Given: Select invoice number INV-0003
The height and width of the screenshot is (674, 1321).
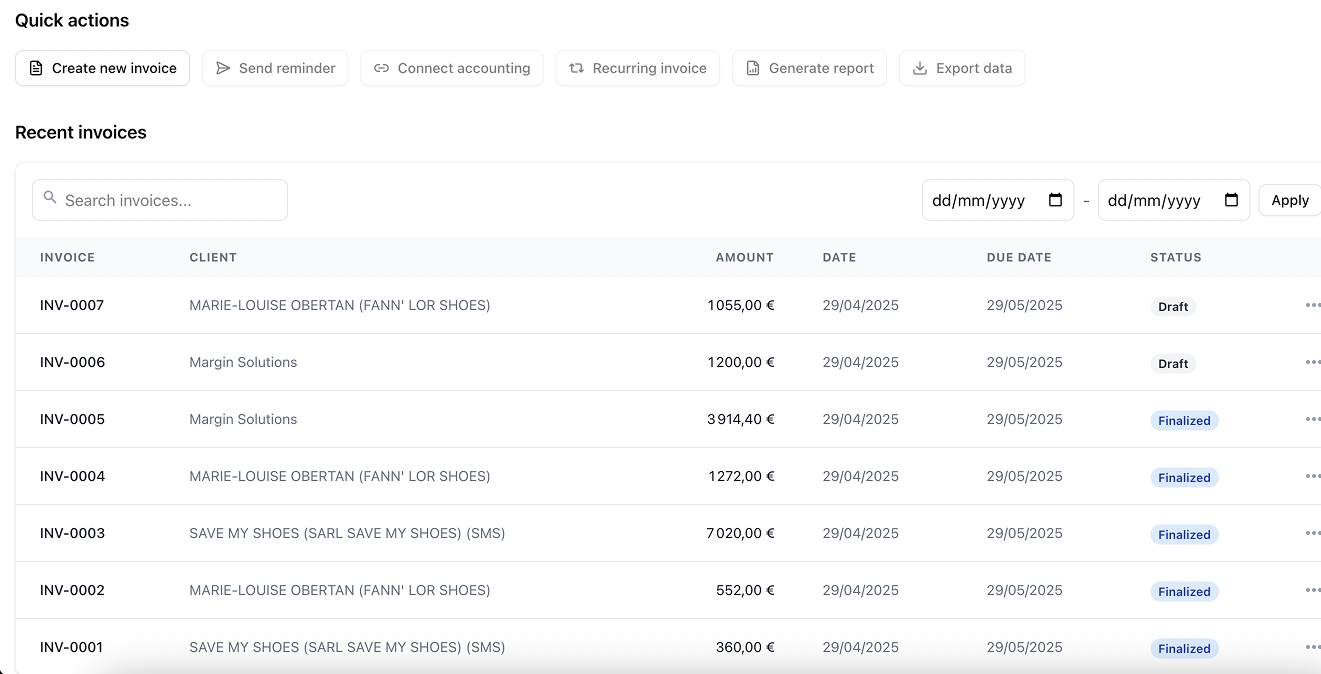Looking at the screenshot, I should tap(72, 533).
